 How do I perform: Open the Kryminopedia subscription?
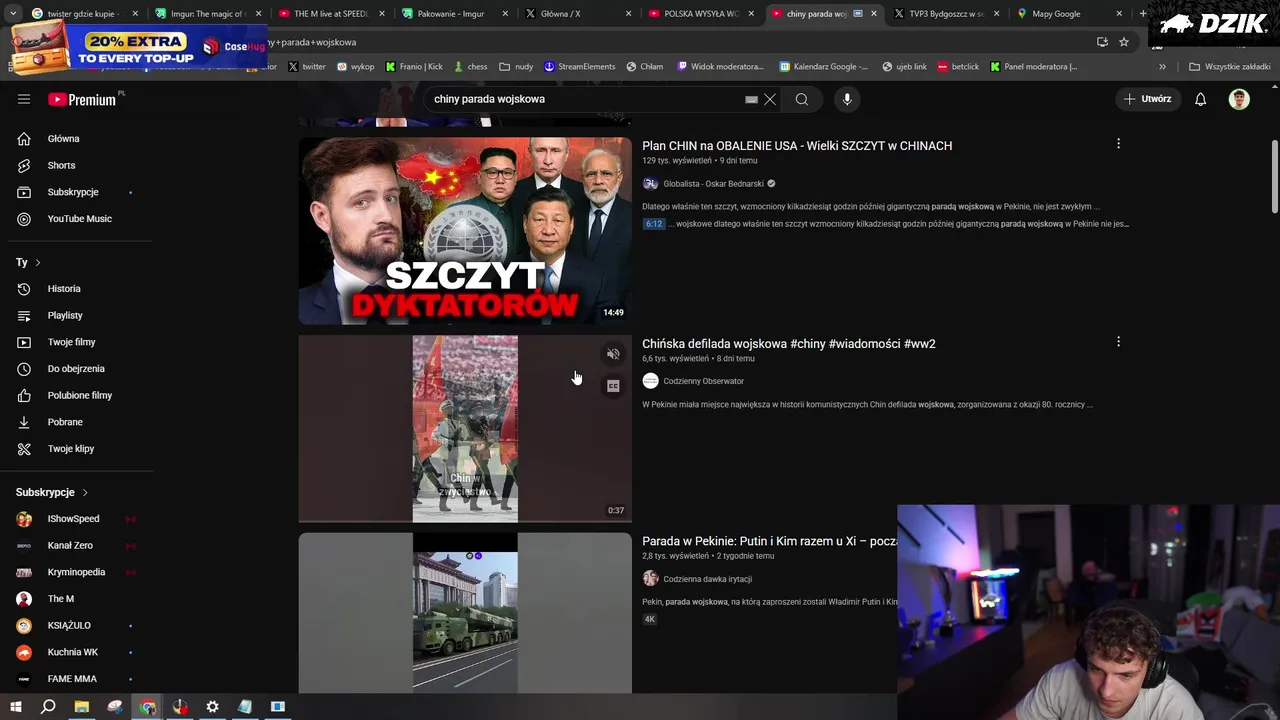(x=76, y=572)
